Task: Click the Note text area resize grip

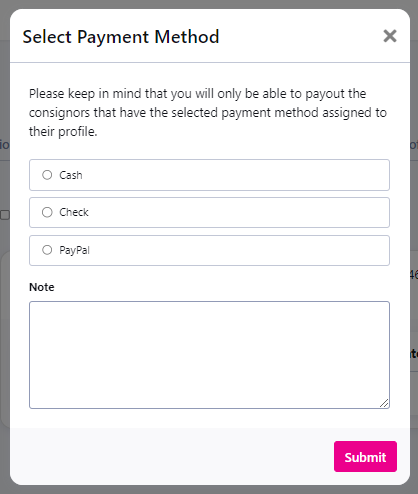Action: (x=384, y=403)
